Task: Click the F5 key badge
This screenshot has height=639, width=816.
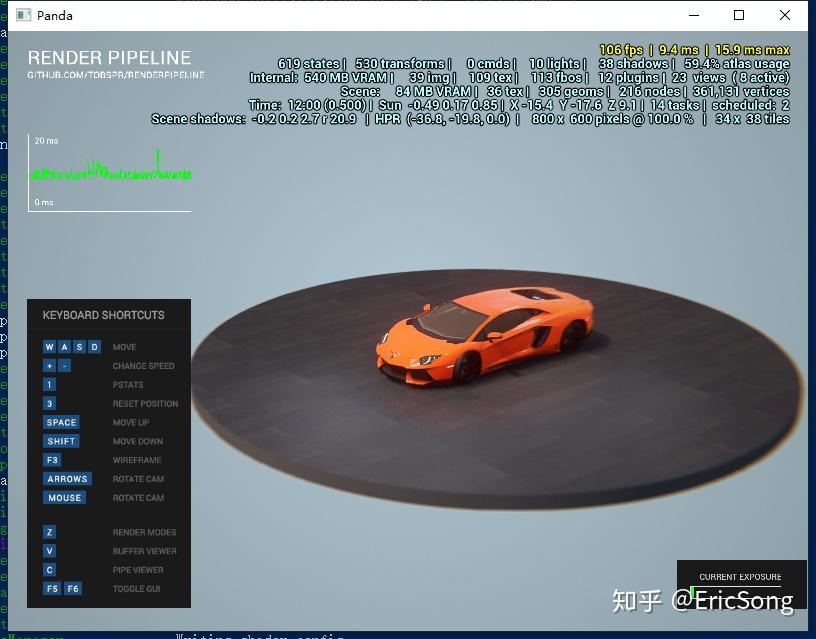Action: [x=52, y=589]
